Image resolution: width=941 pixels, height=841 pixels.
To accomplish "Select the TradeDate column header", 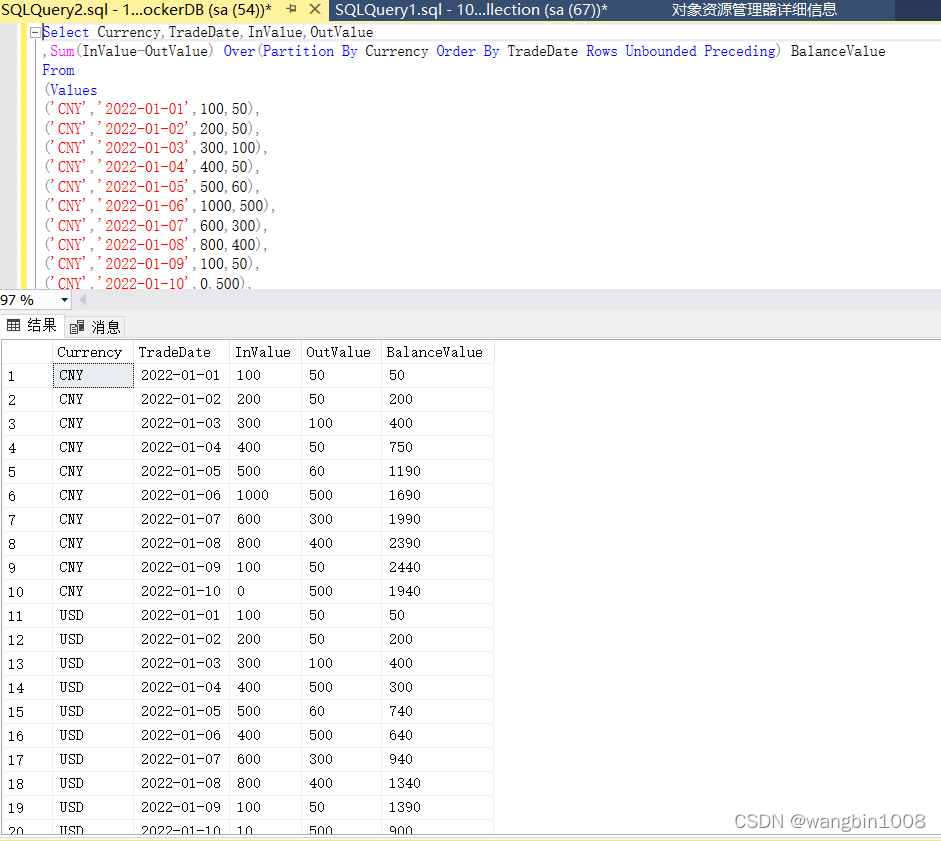I will pos(181,352).
